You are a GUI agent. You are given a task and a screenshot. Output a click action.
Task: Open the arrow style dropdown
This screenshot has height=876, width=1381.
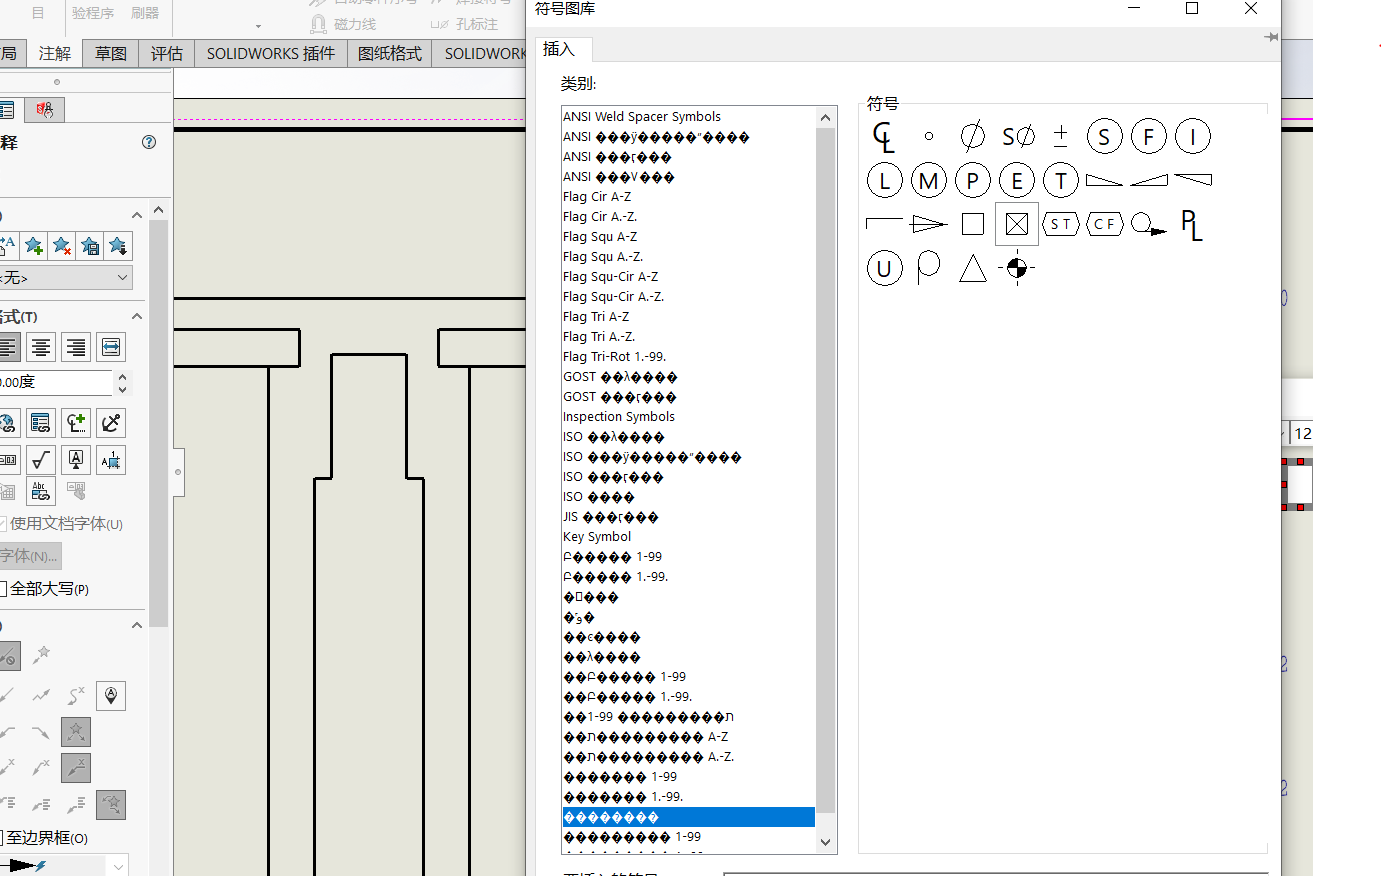(118, 866)
